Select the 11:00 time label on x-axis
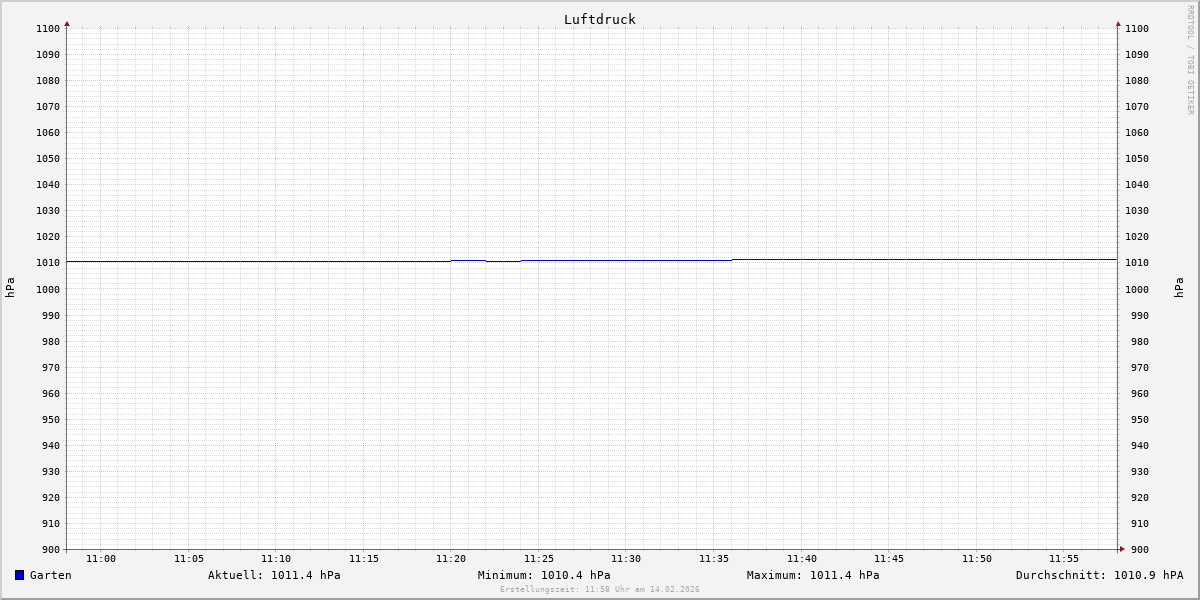This screenshot has height=600, width=1200. coord(101,559)
